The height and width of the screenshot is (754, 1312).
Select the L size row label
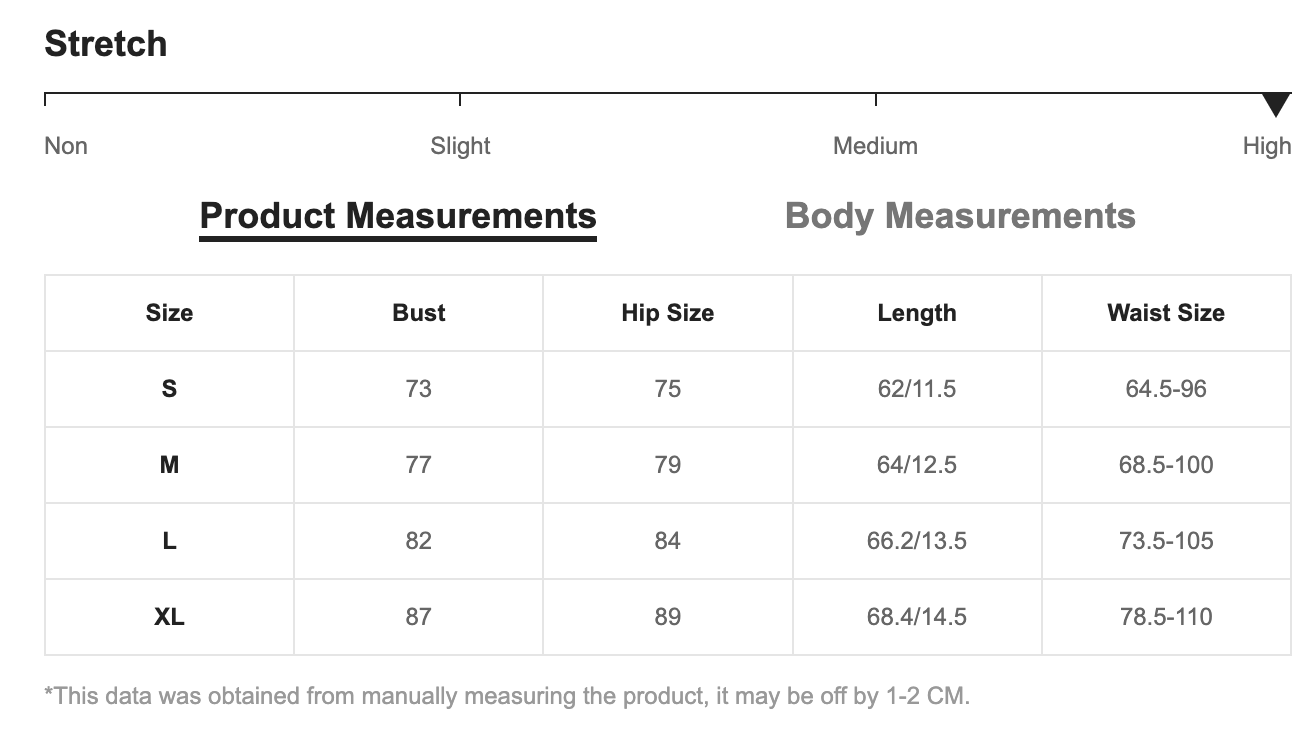click(169, 541)
